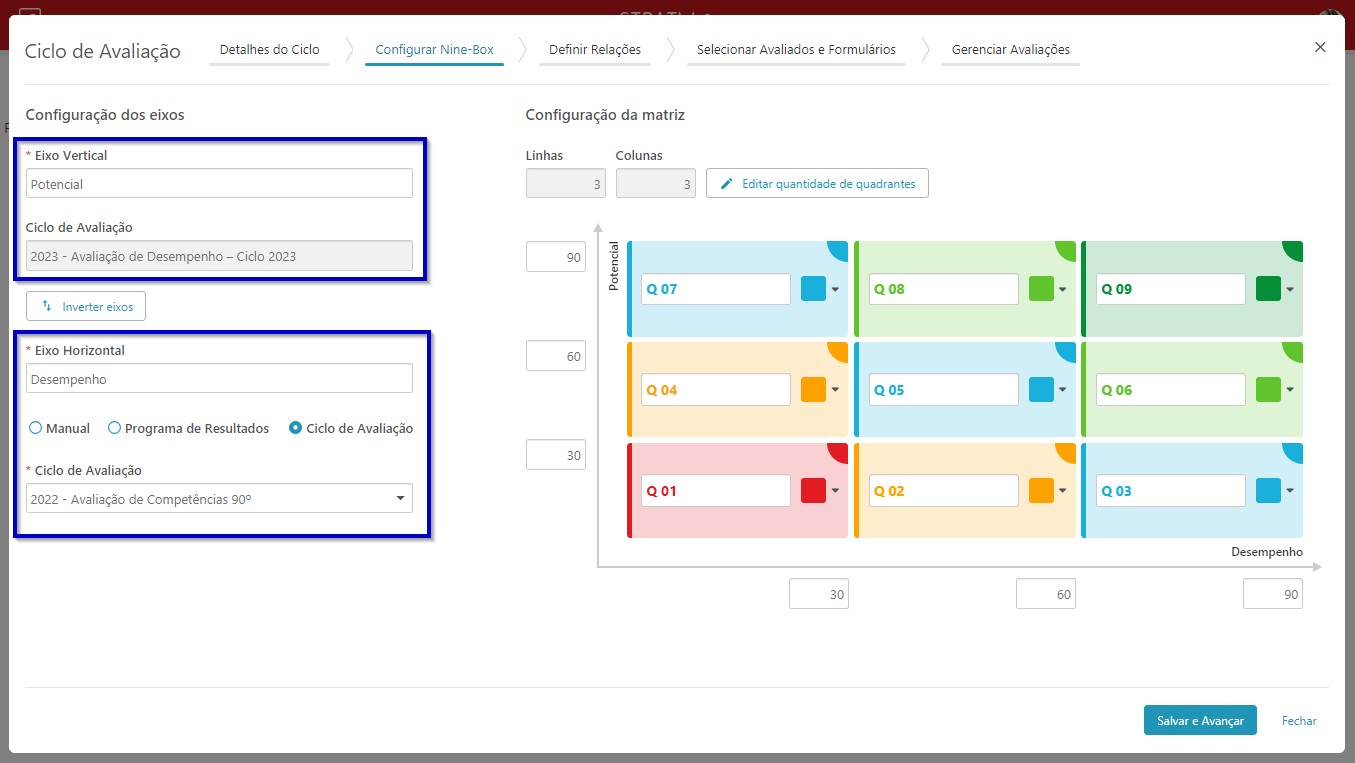Edit the Q 09 quadrant name field

tap(1171, 289)
